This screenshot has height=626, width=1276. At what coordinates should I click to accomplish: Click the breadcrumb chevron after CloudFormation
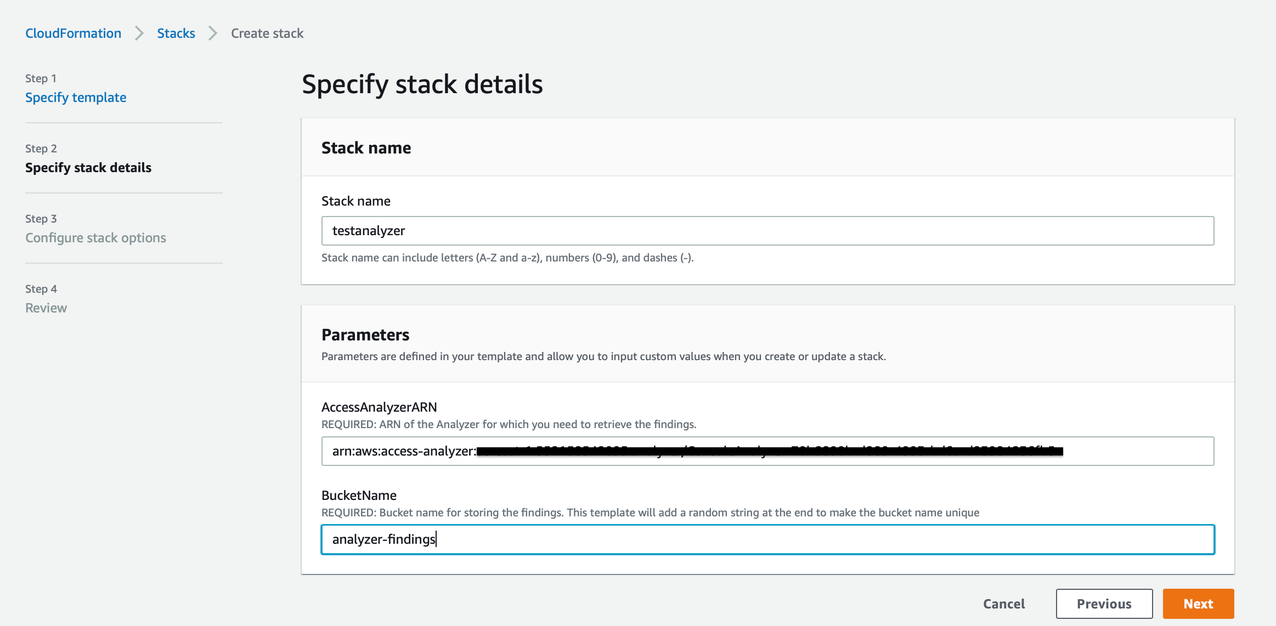point(139,33)
